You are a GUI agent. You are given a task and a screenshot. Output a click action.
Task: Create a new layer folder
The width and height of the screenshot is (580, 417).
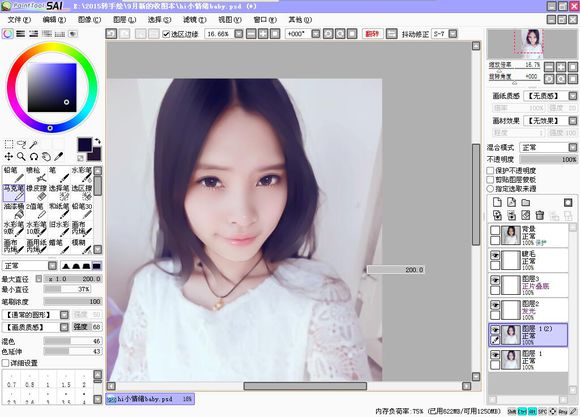(x=526, y=202)
